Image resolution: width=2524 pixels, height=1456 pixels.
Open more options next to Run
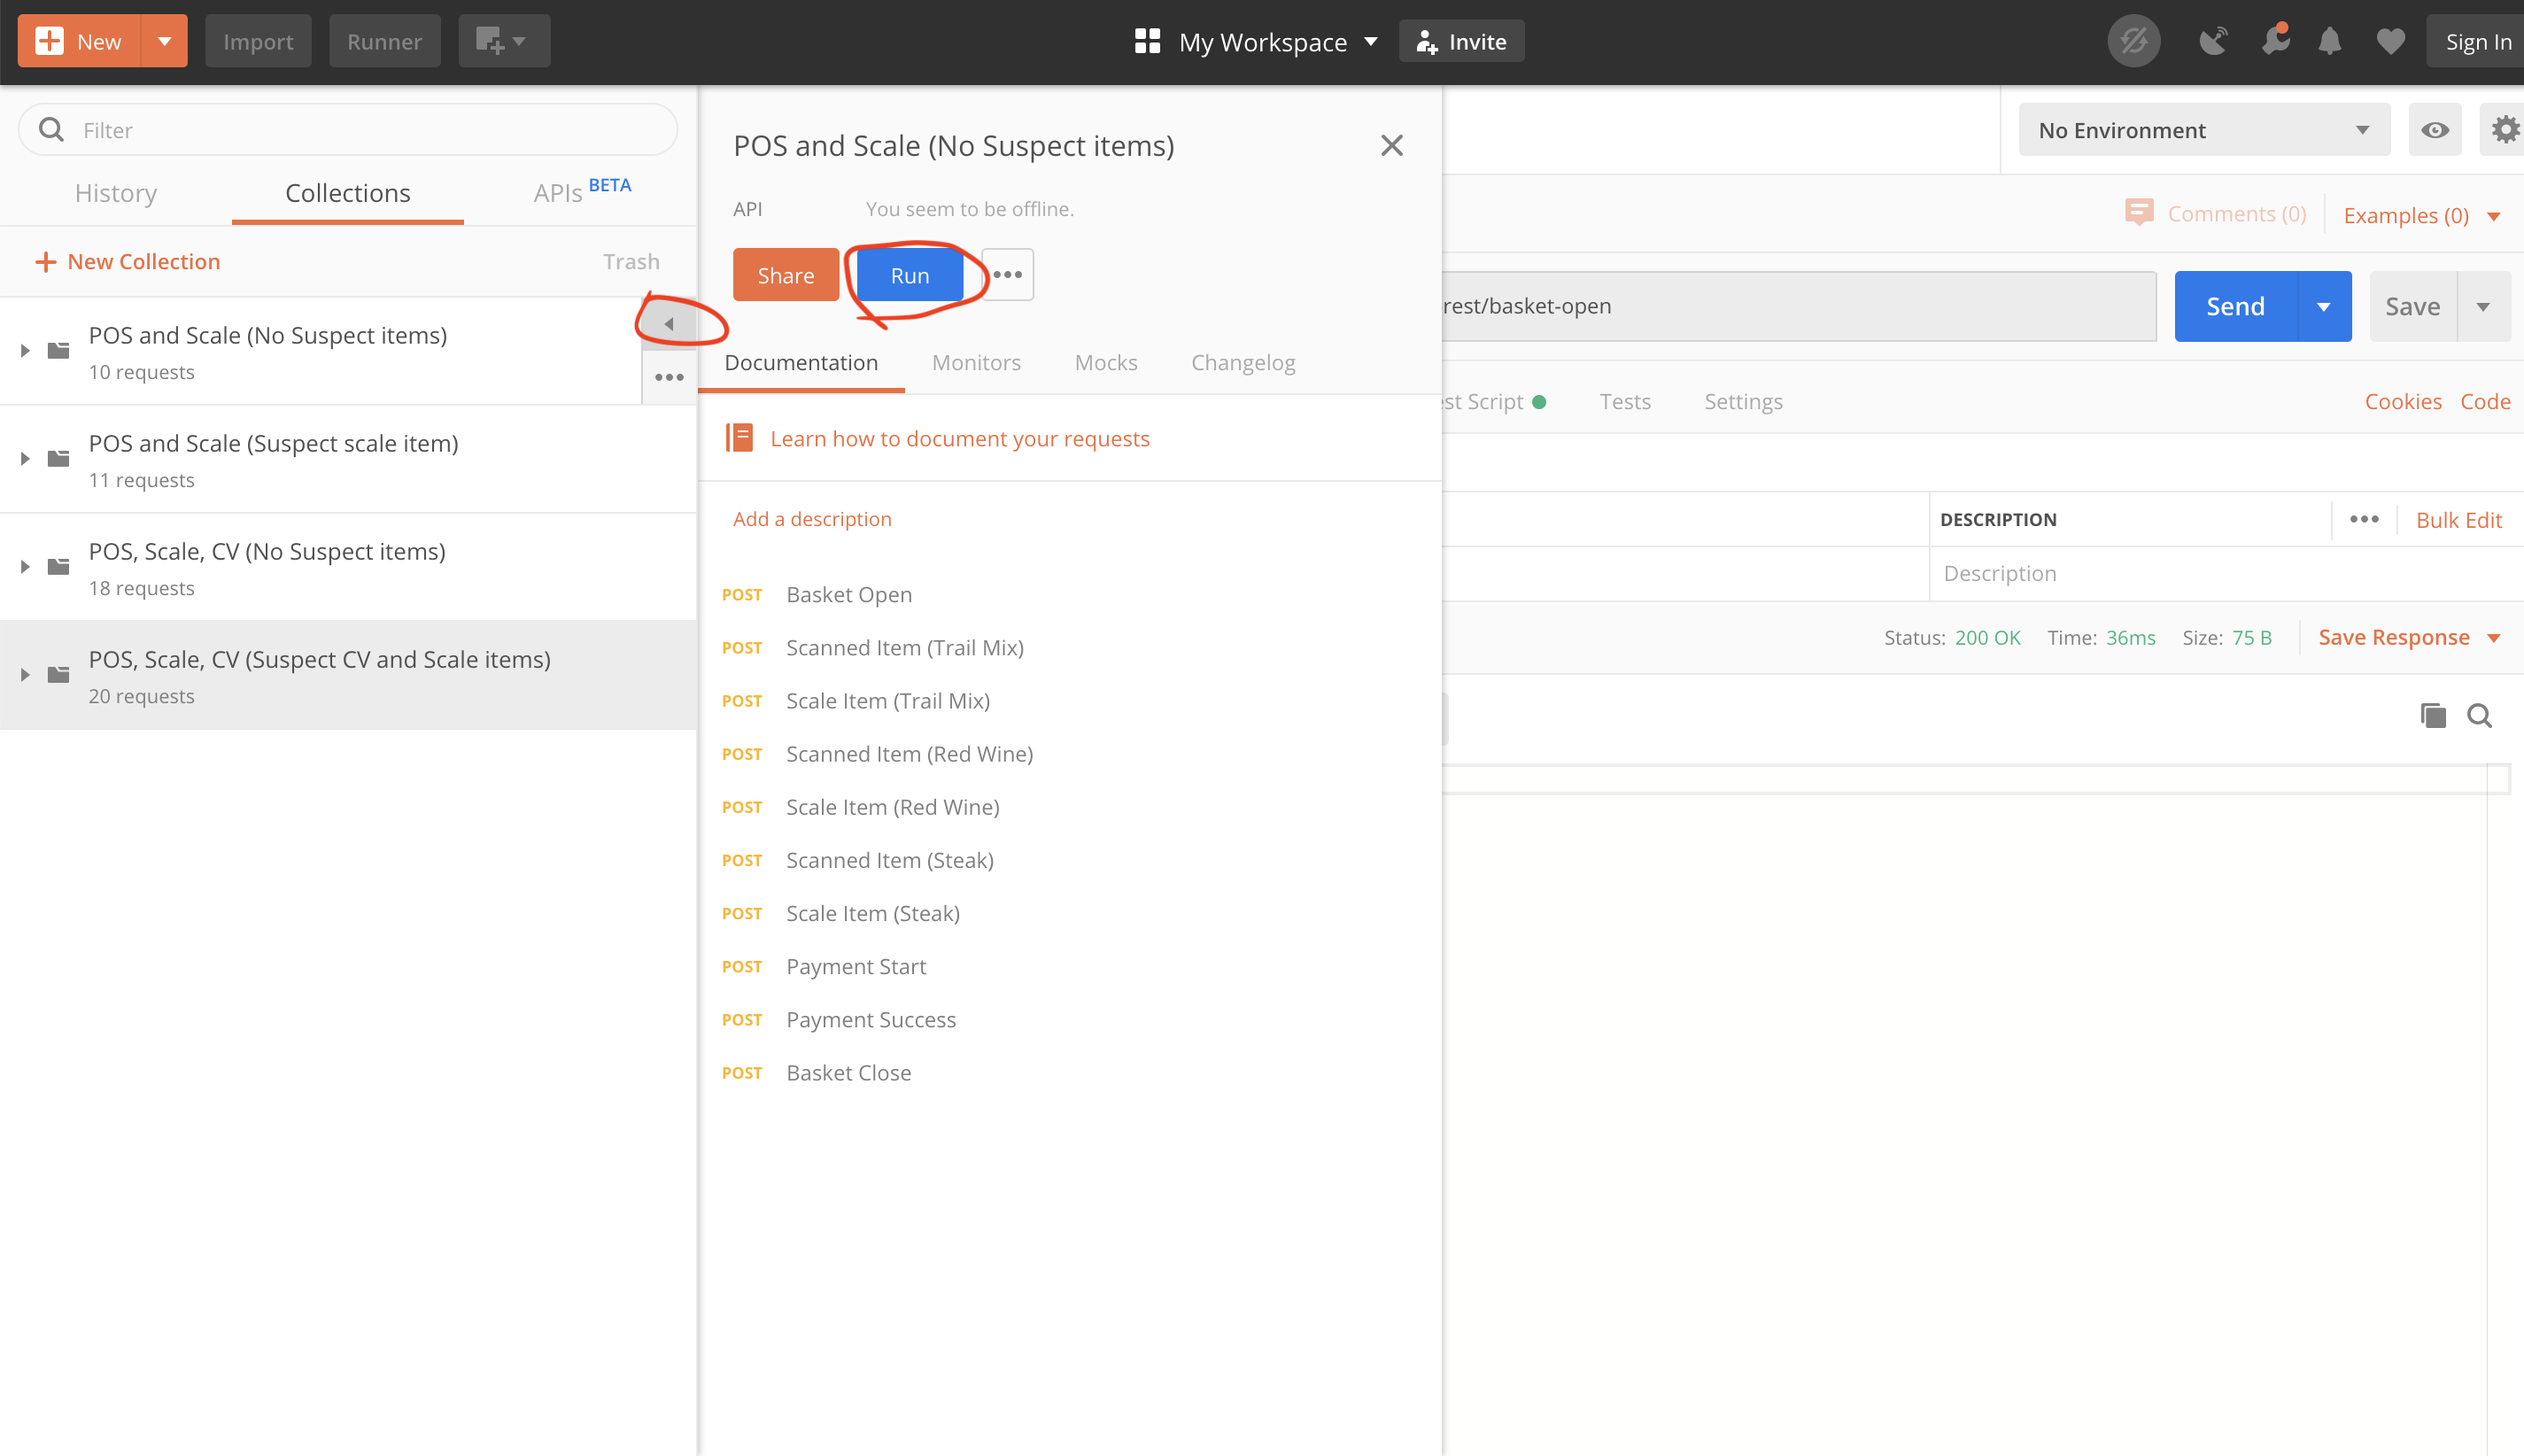[1007, 274]
